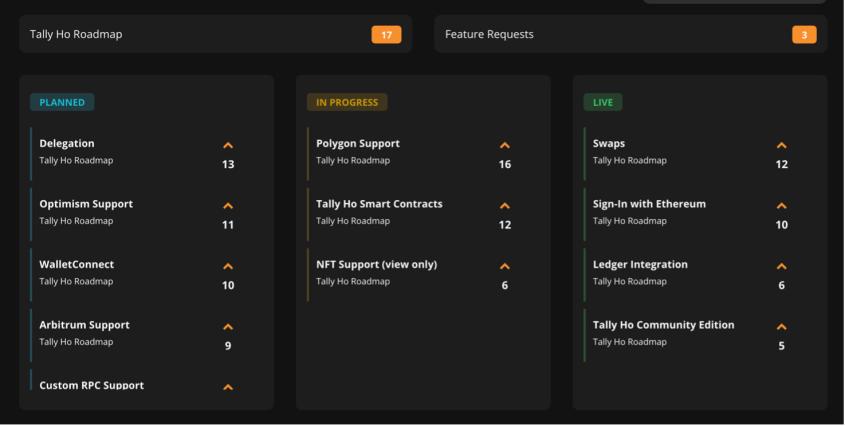Open Sign-In with Ethereum post
Image resolution: width=845 pixels, height=427 pixels.
pyautogui.click(x=649, y=204)
